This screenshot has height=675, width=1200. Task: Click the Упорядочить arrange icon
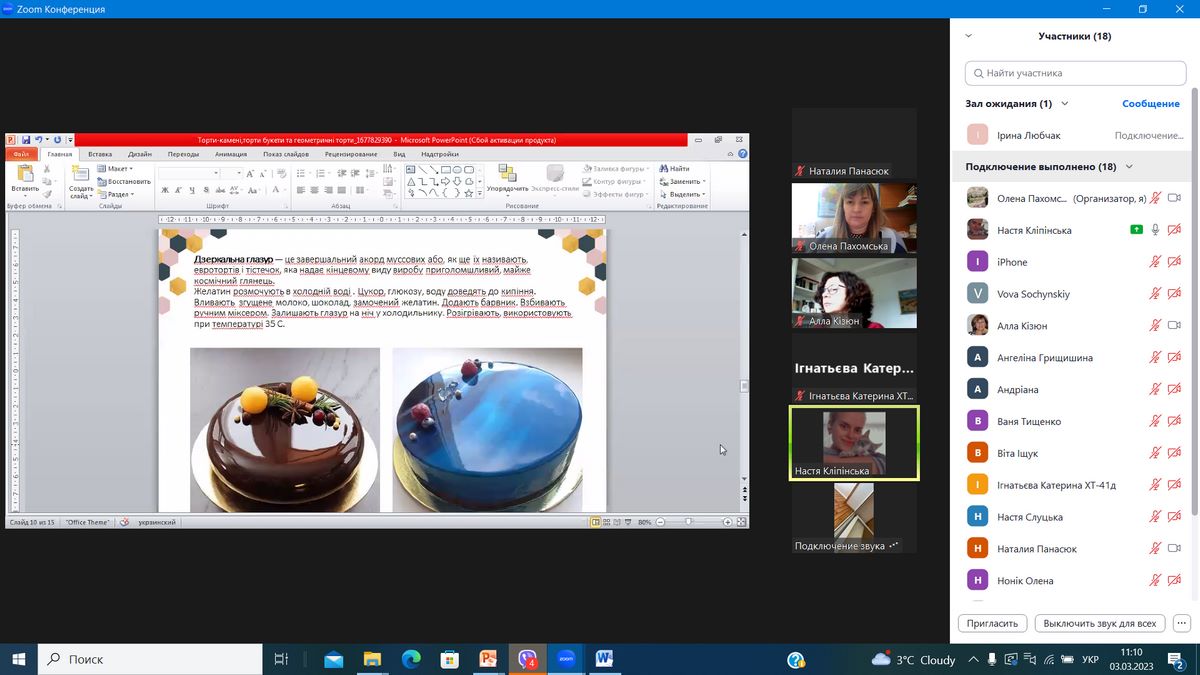[x=507, y=174]
